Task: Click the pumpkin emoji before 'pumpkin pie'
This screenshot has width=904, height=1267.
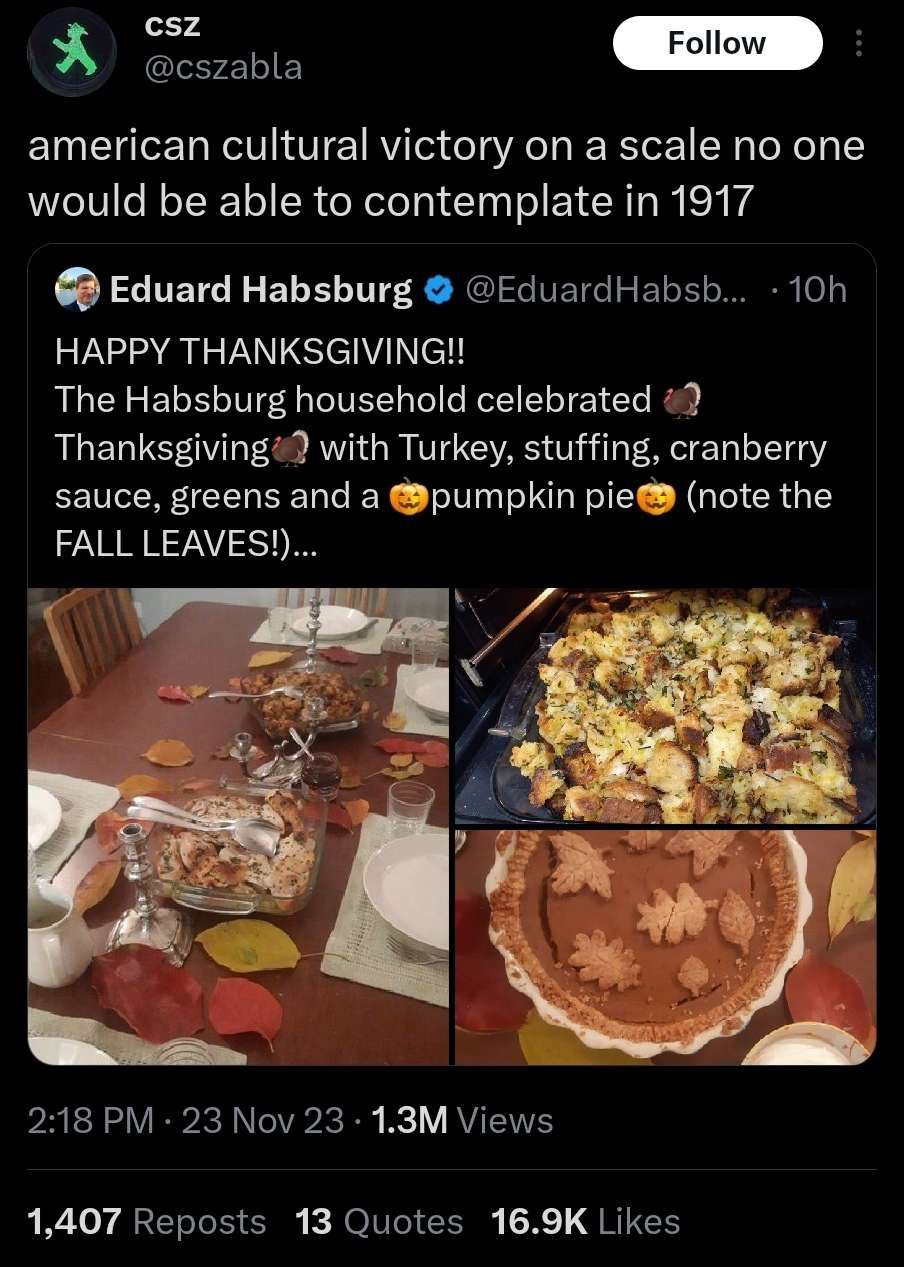Action: [406, 496]
